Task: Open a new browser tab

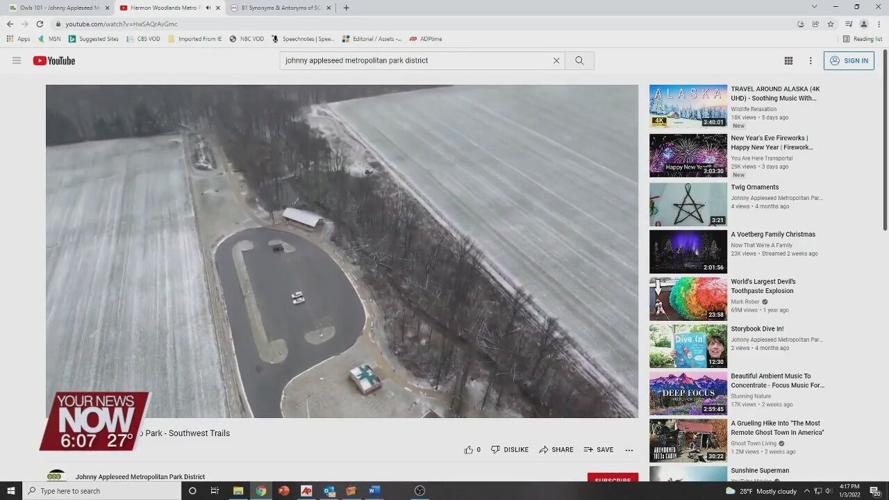Action: [346, 8]
